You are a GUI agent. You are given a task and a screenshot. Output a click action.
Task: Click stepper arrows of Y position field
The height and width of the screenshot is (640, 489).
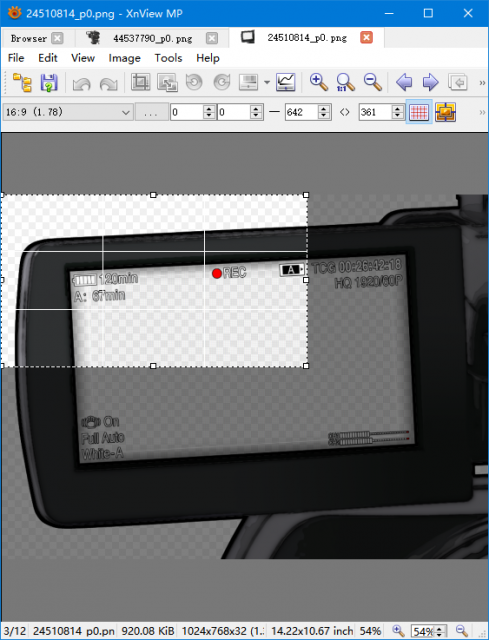pos(256,112)
